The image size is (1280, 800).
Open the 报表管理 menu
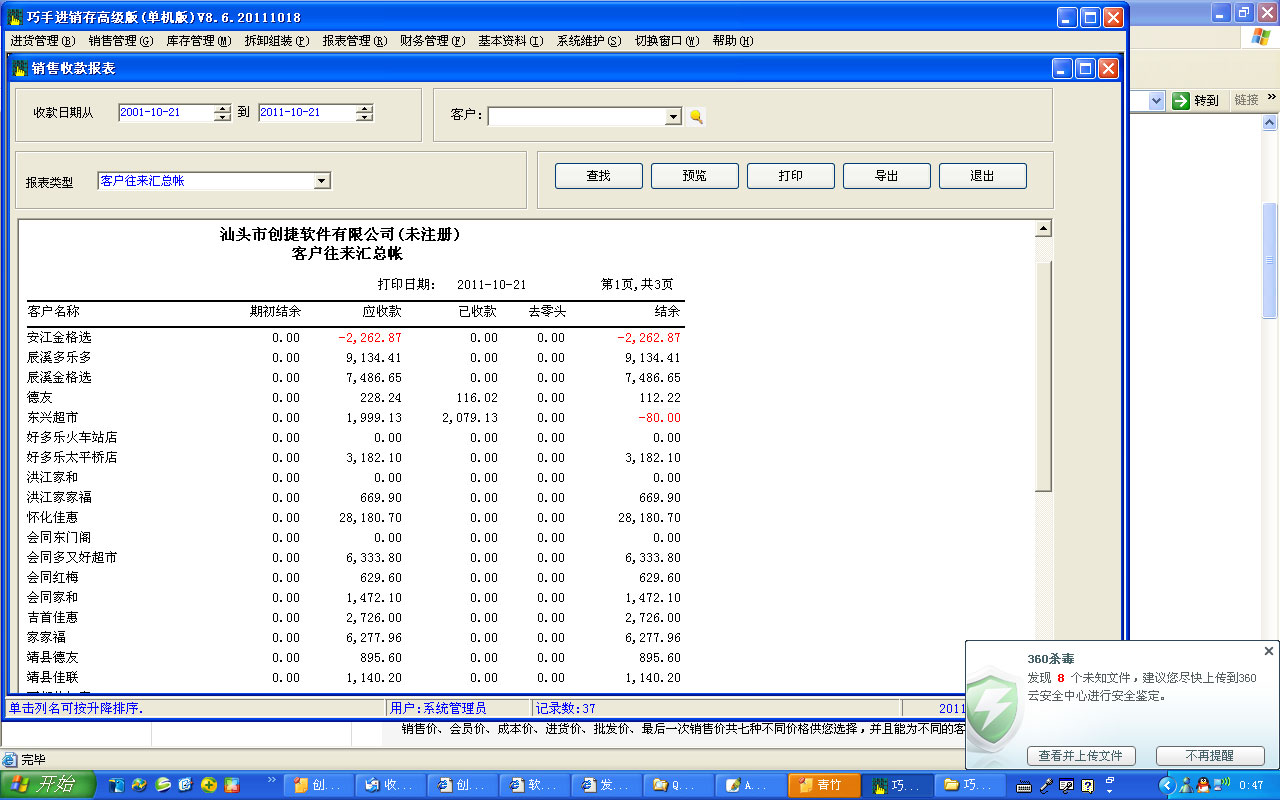(x=354, y=41)
